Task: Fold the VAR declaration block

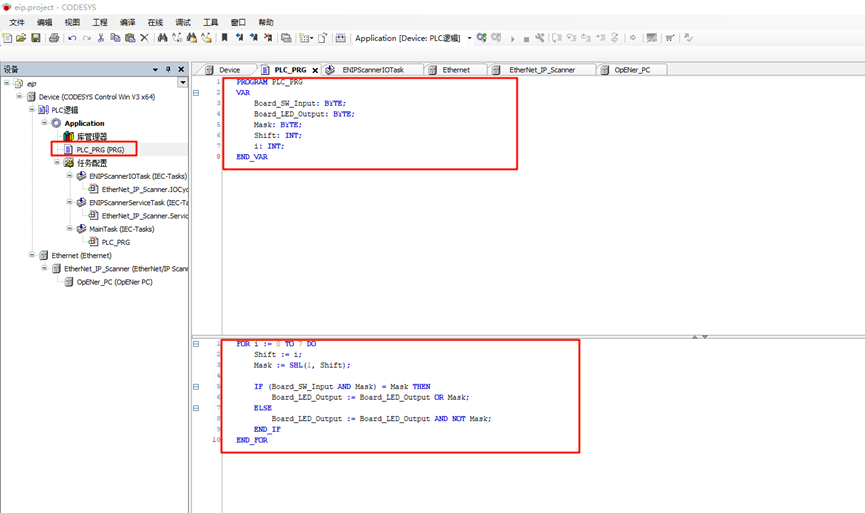Action: pos(196,93)
